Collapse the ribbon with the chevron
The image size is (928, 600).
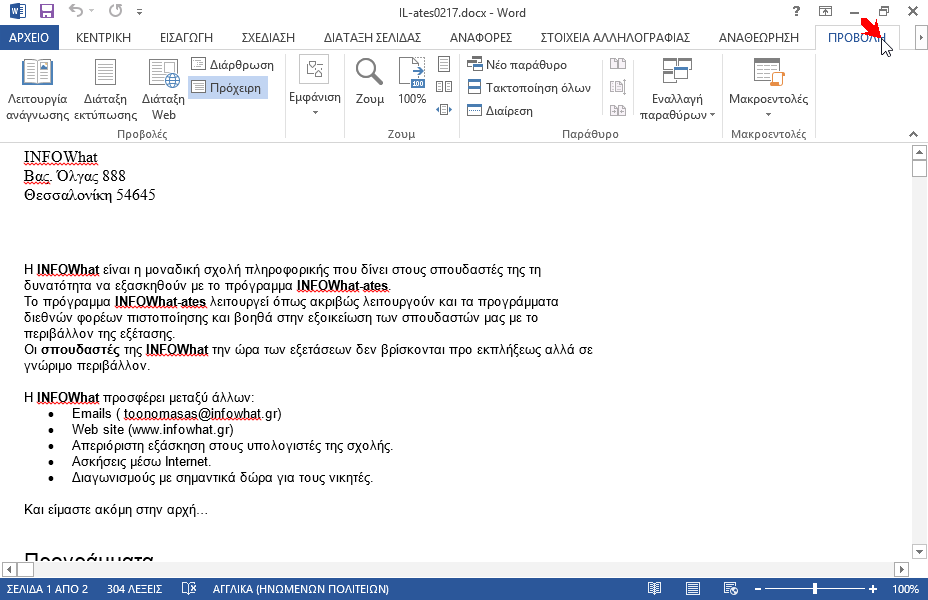pos(913,134)
